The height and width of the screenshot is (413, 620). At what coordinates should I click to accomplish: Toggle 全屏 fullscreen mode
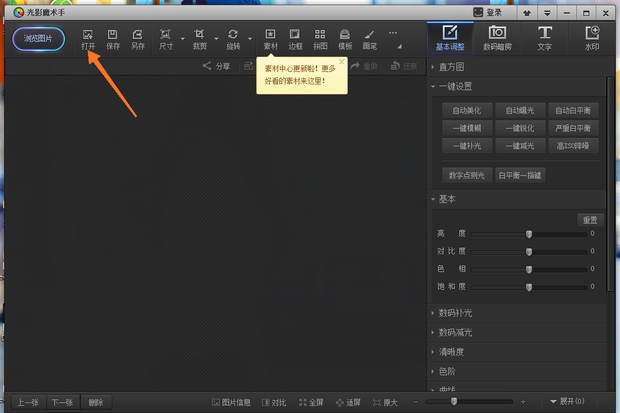(x=311, y=402)
